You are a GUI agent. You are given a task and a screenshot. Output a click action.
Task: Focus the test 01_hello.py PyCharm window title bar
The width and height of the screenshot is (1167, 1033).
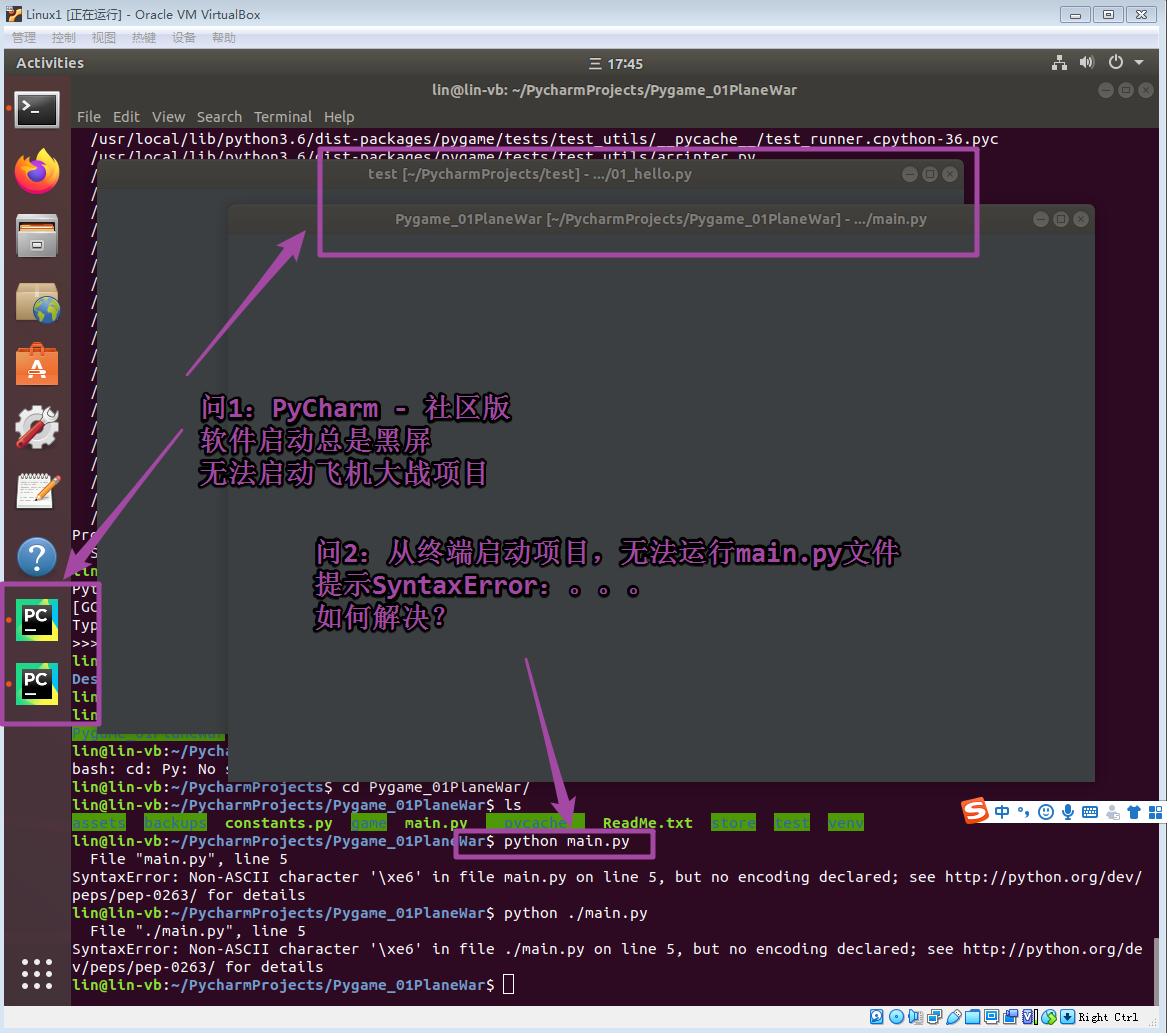click(530, 174)
